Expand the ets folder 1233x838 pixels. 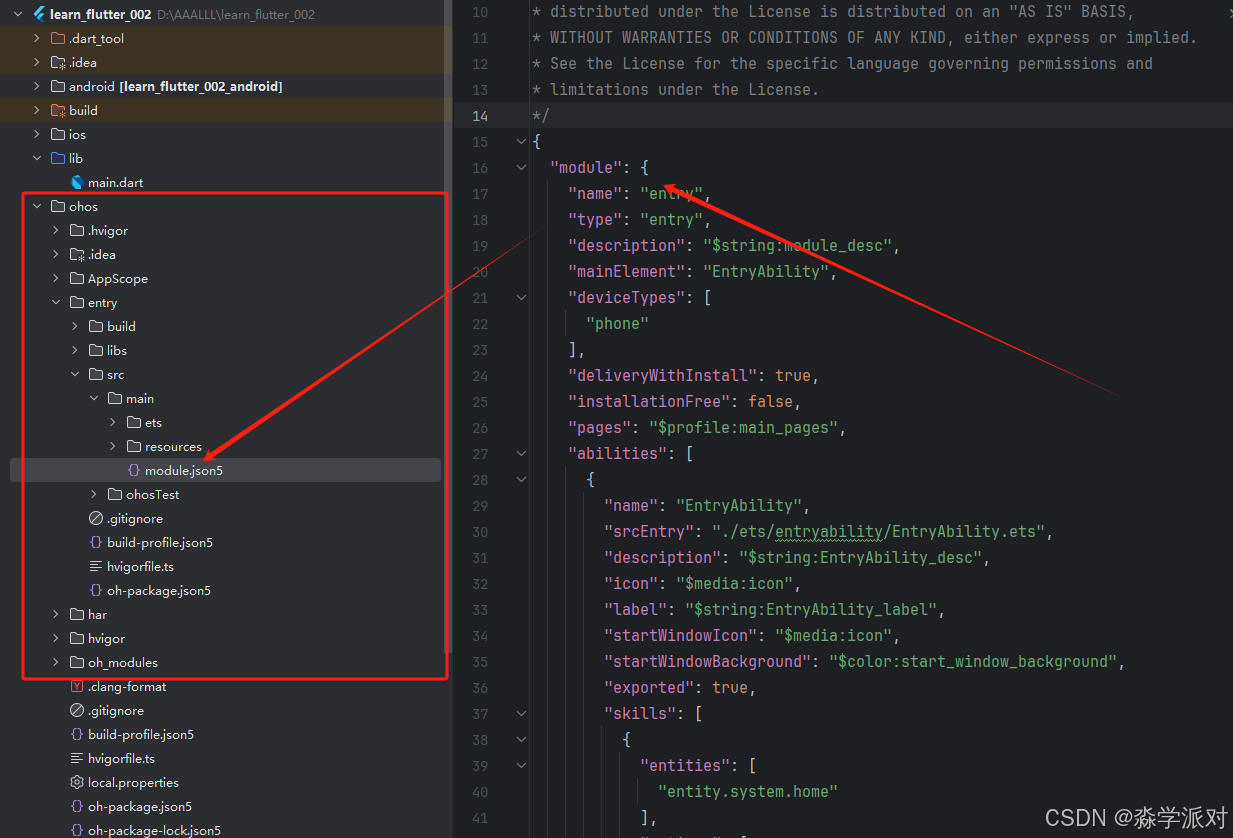point(113,422)
